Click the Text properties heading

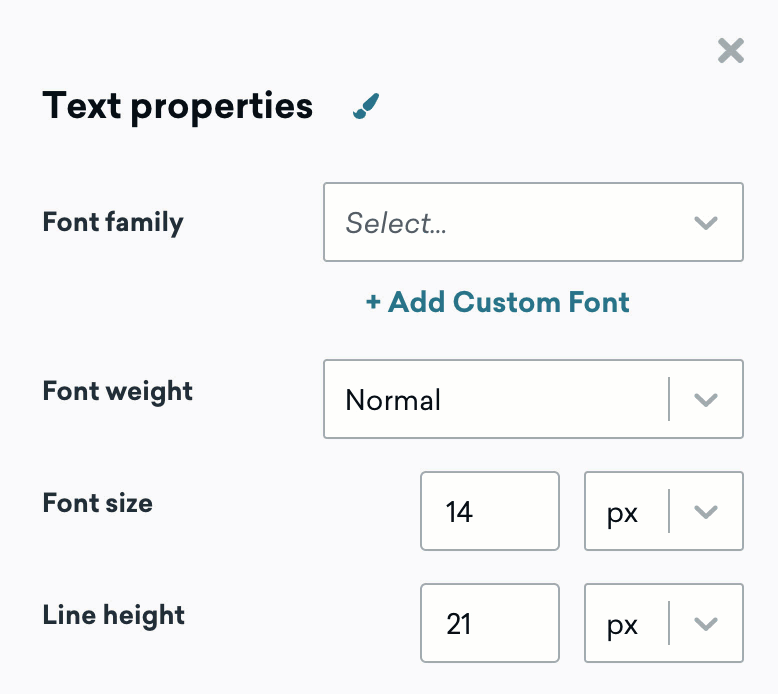178,106
